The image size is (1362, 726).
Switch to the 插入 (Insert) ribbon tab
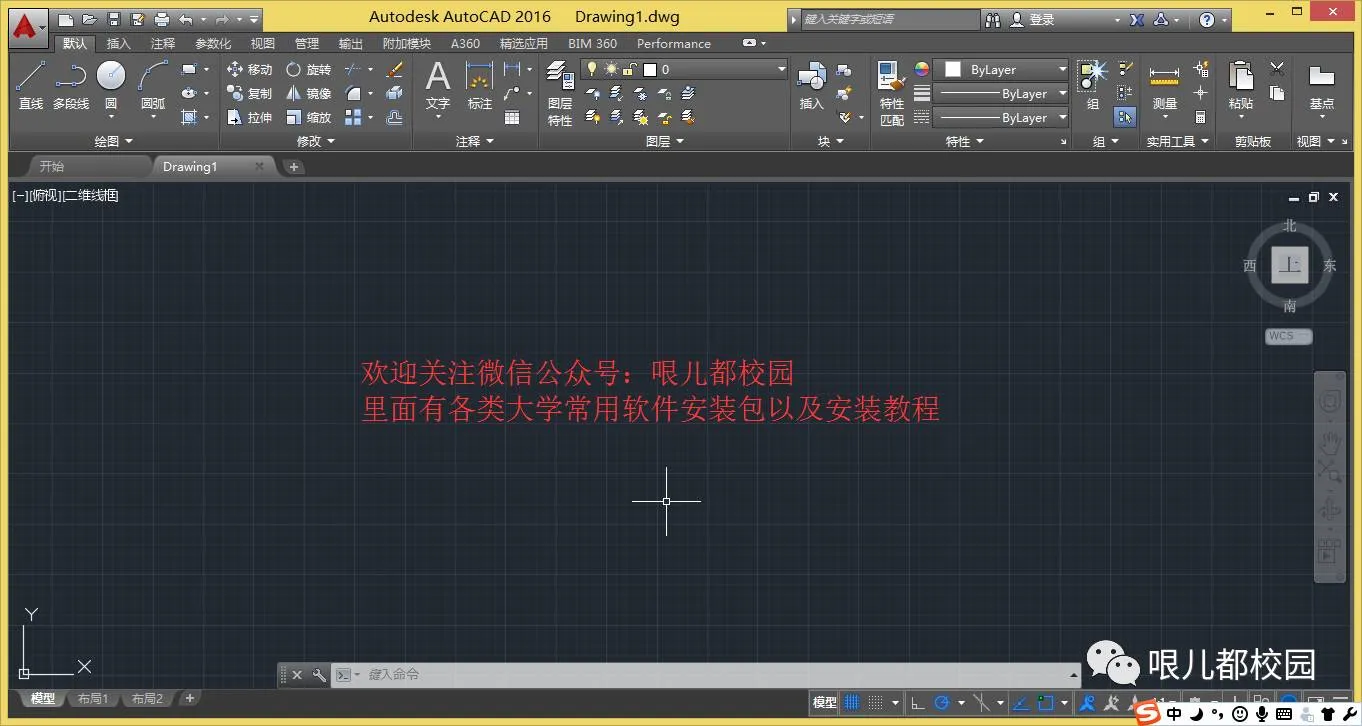119,43
